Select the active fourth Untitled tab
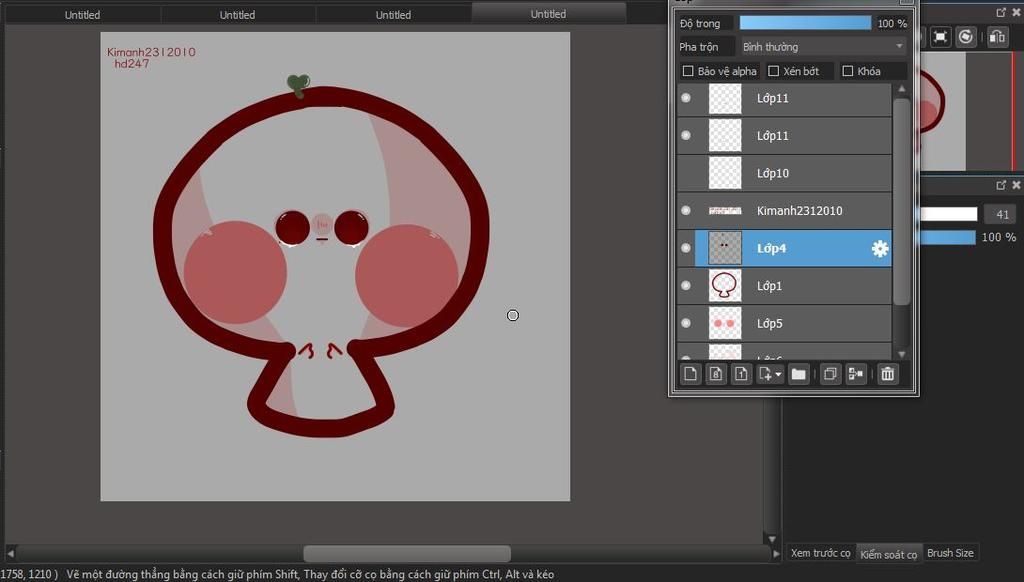The width and height of the screenshot is (1024, 582). 549,14
